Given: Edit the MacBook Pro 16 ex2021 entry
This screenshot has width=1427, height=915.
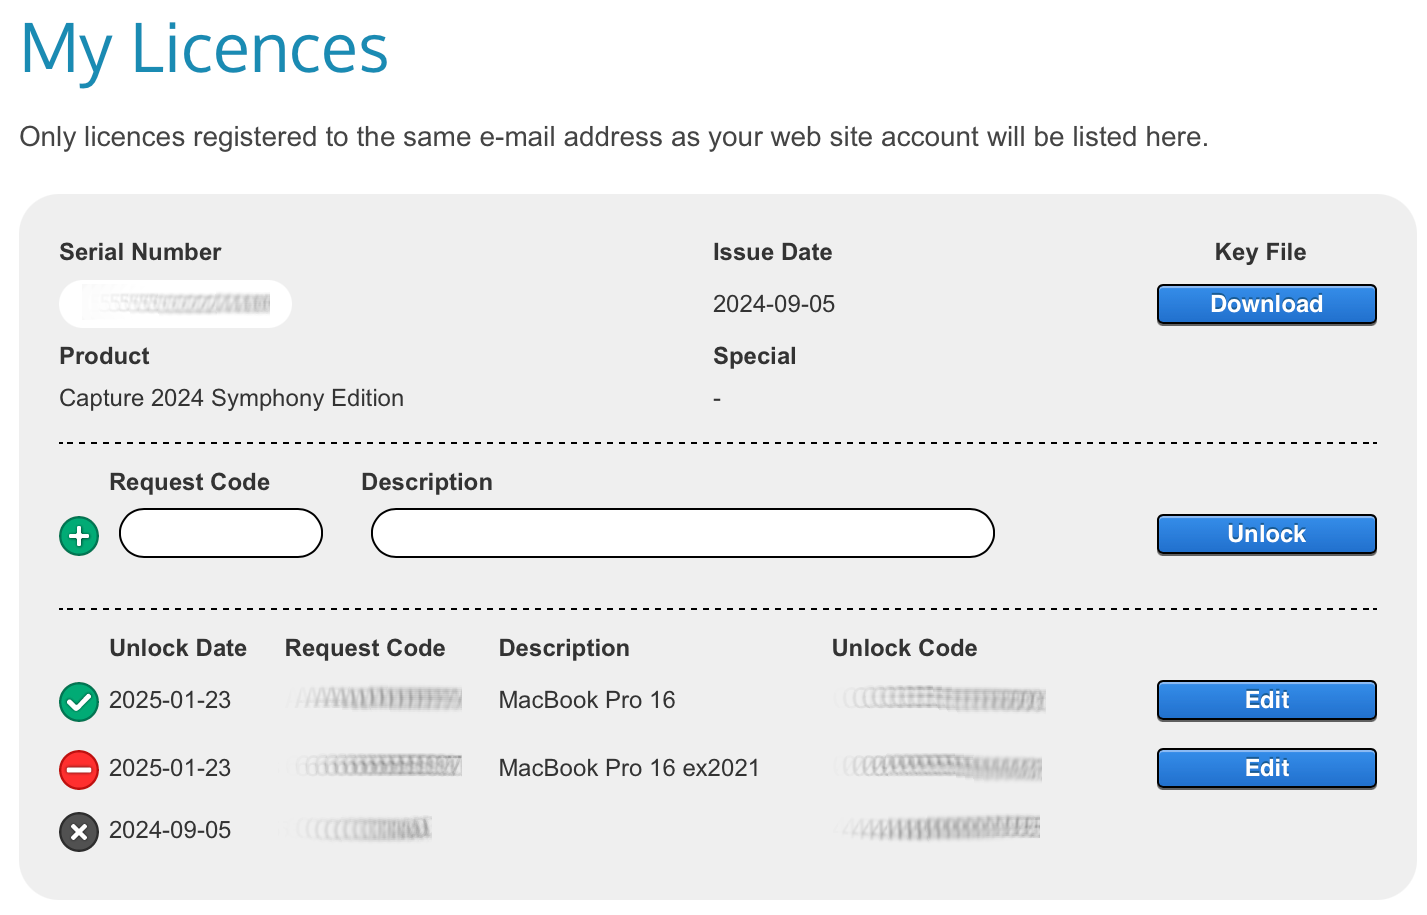Looking at the screenshot, I should coord(1266,768).
